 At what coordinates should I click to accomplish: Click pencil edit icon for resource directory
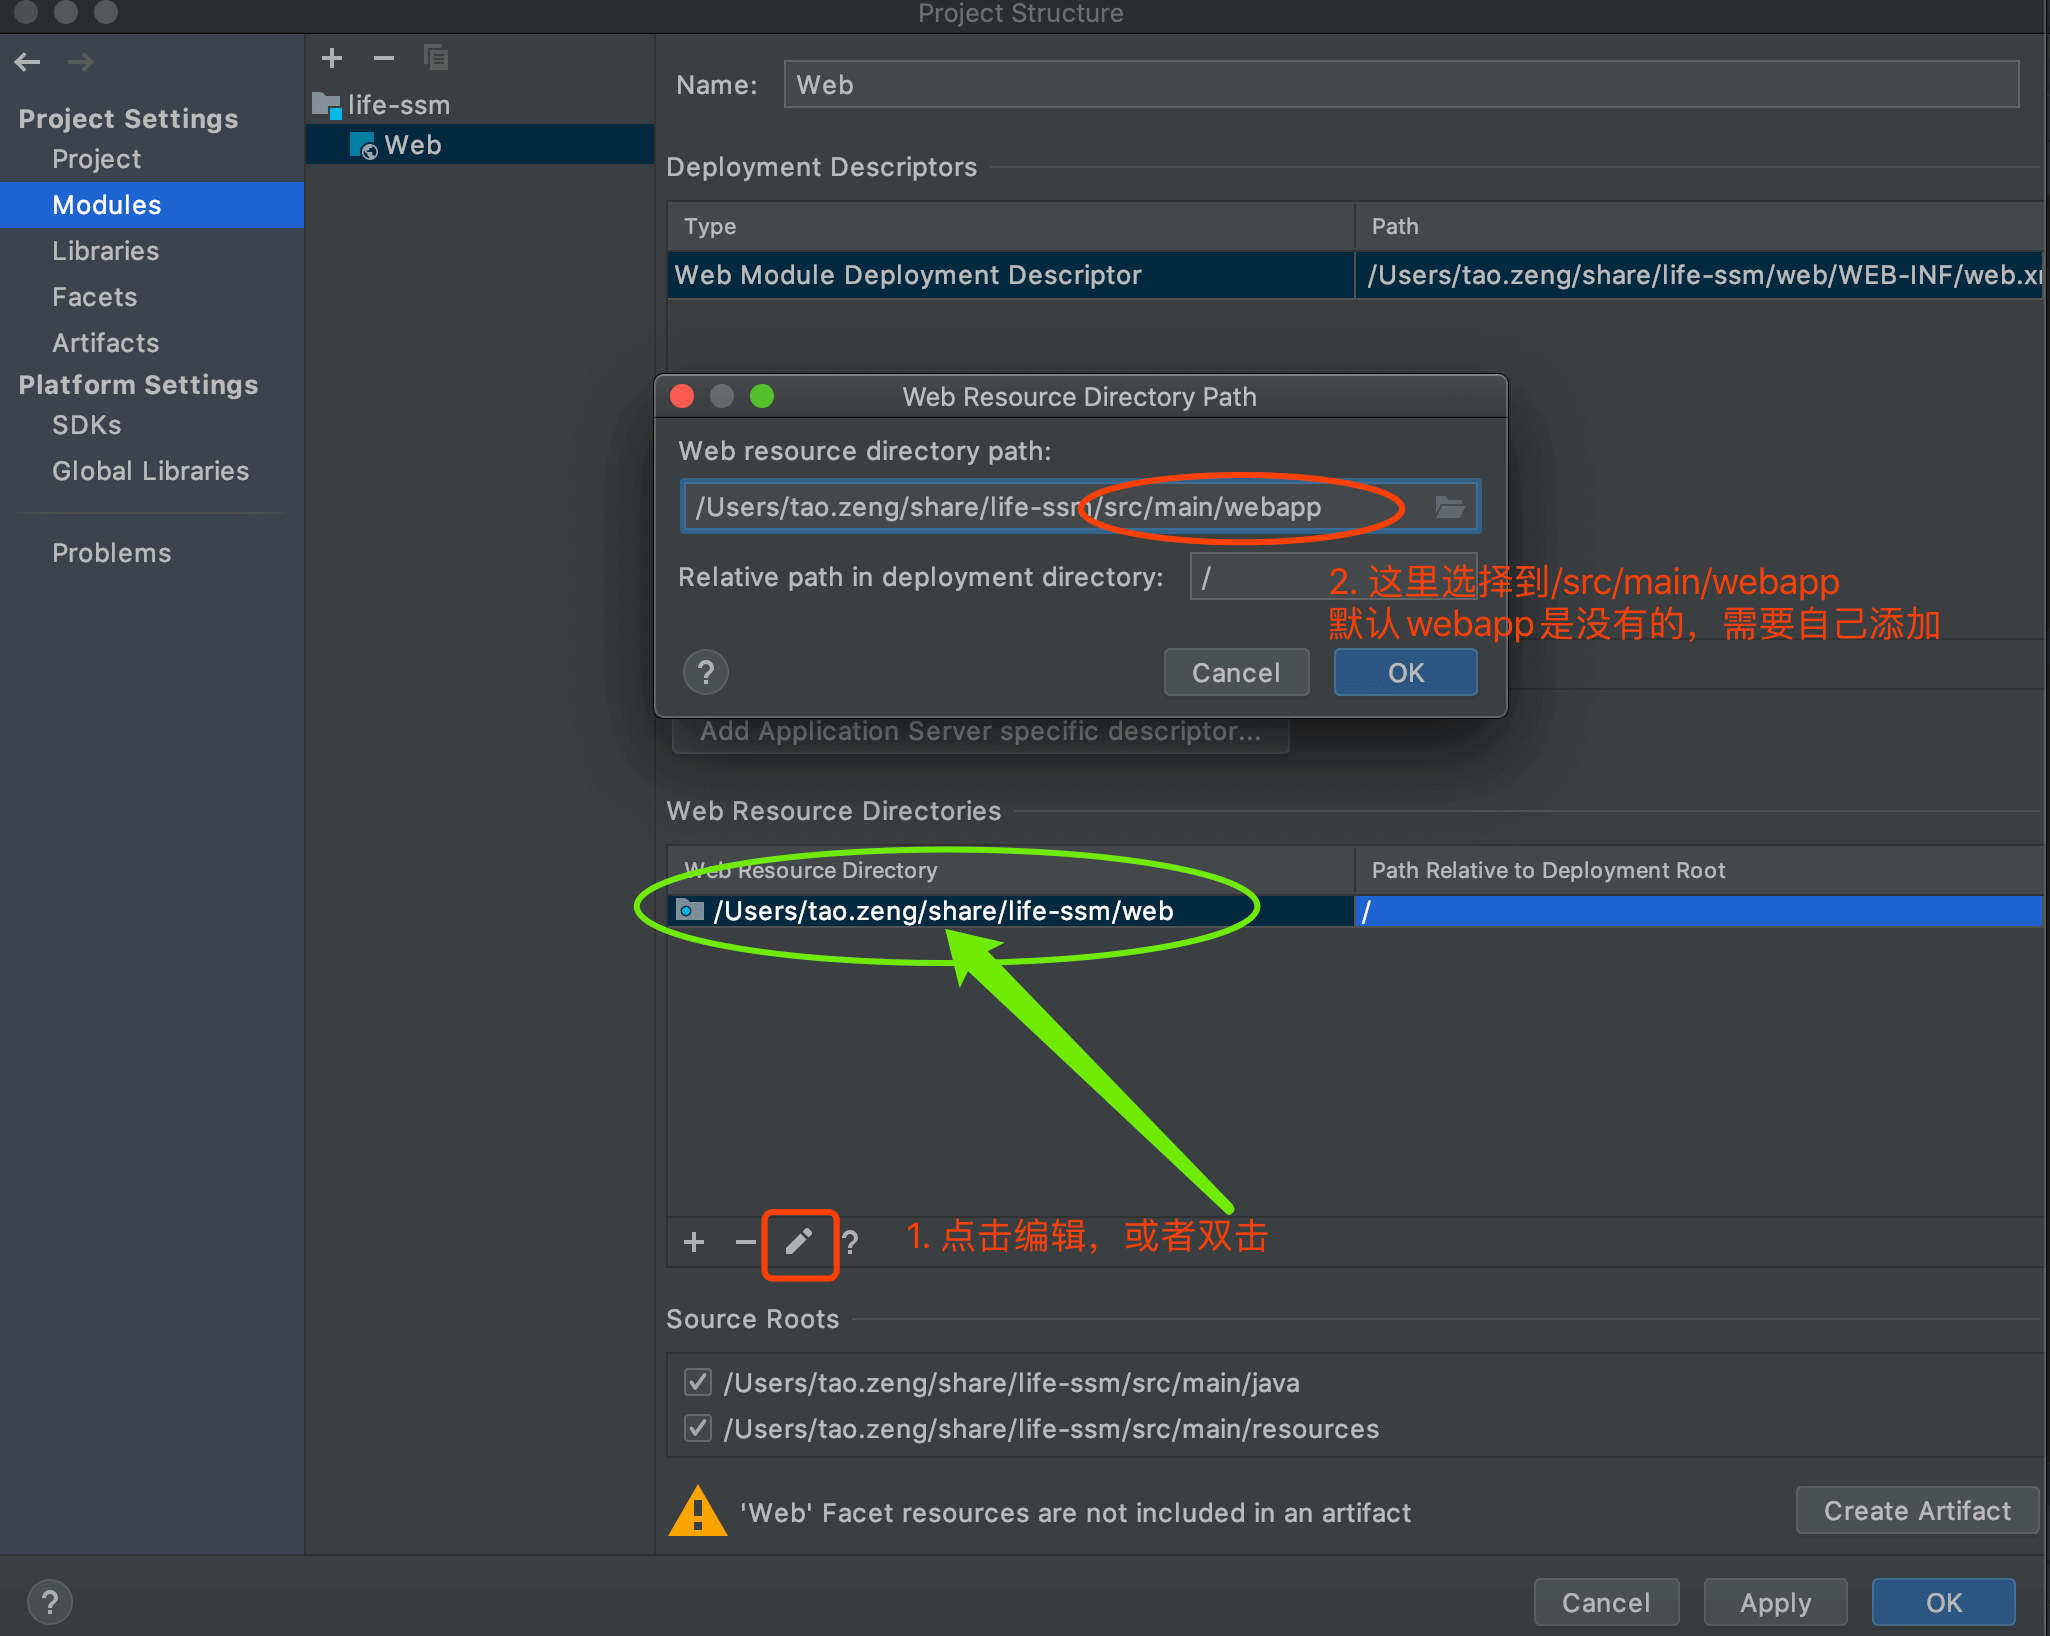click(798, 1242)
